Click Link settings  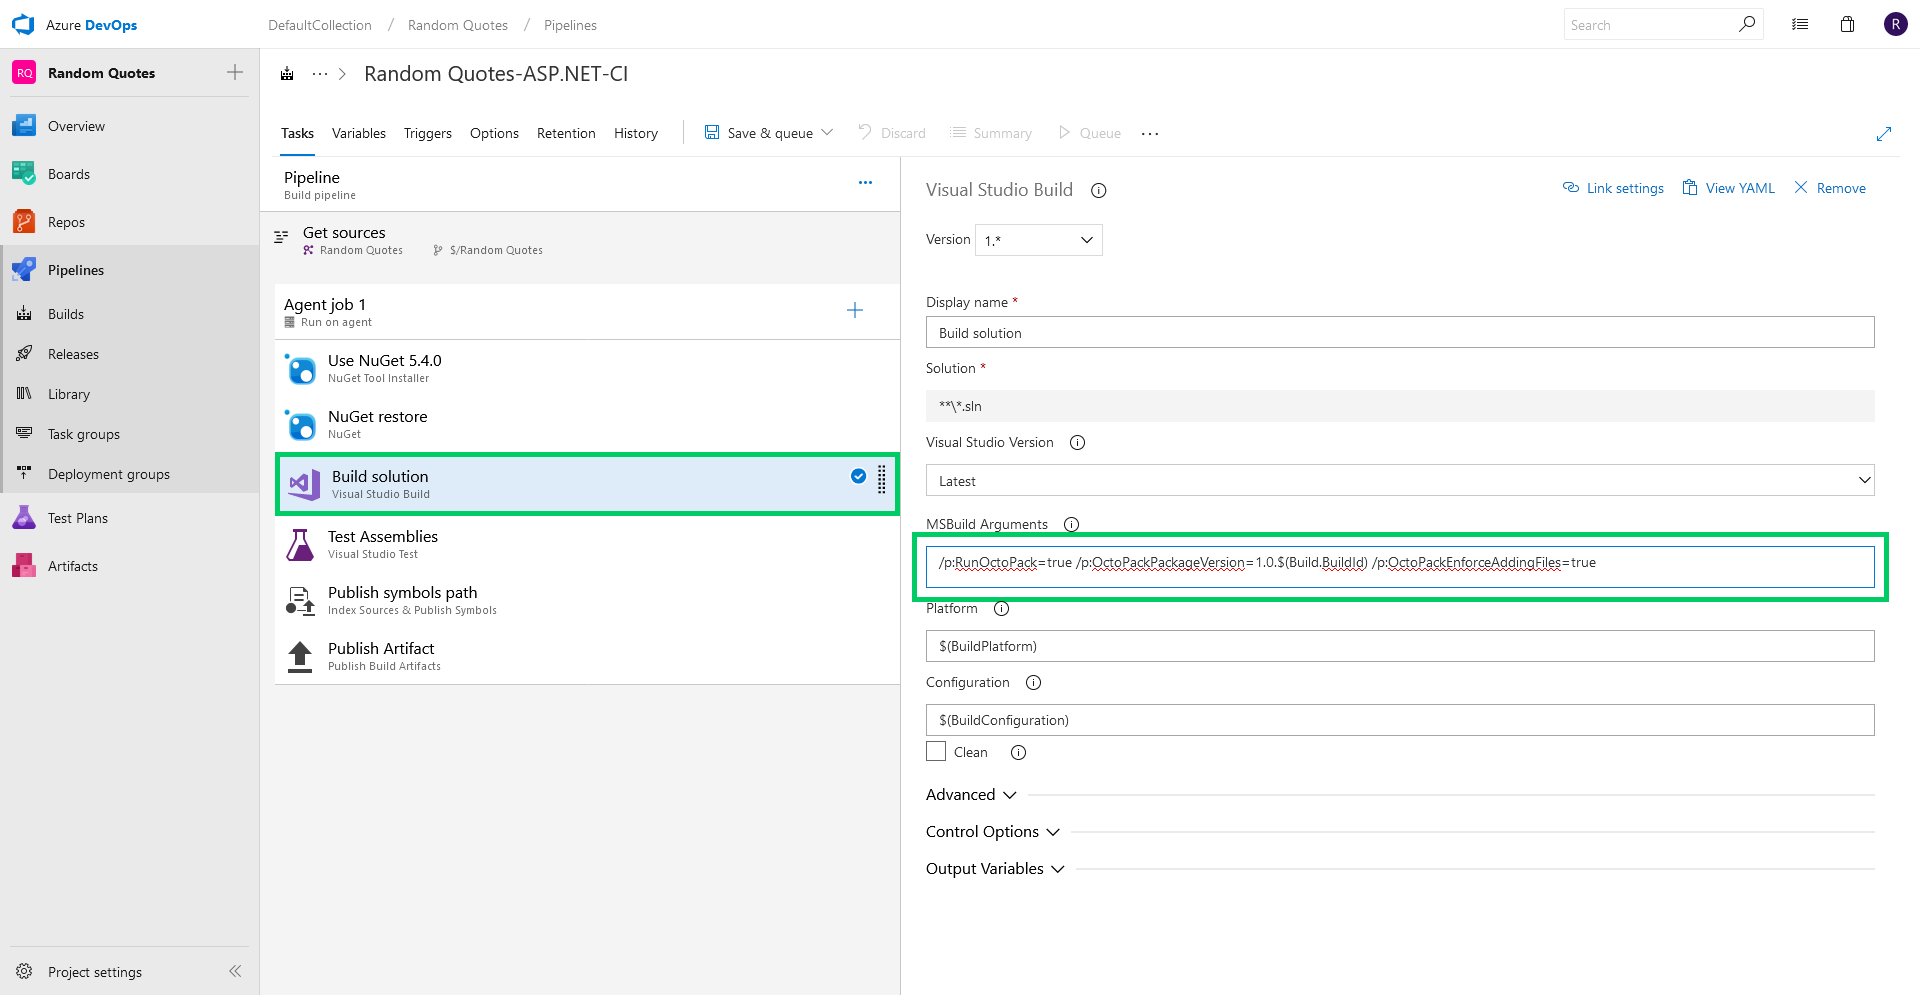pyautogui.click(x=1614, y=188)
